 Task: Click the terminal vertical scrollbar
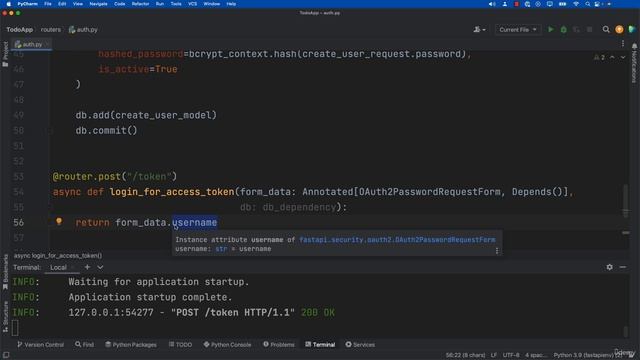tap(625, 331)
